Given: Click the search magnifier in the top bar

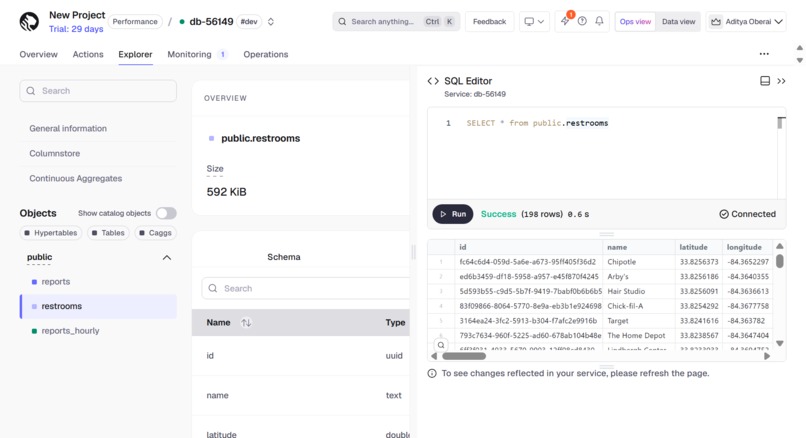Looking at the screenshot, I should pyautogui.click(x=342, y=22).
